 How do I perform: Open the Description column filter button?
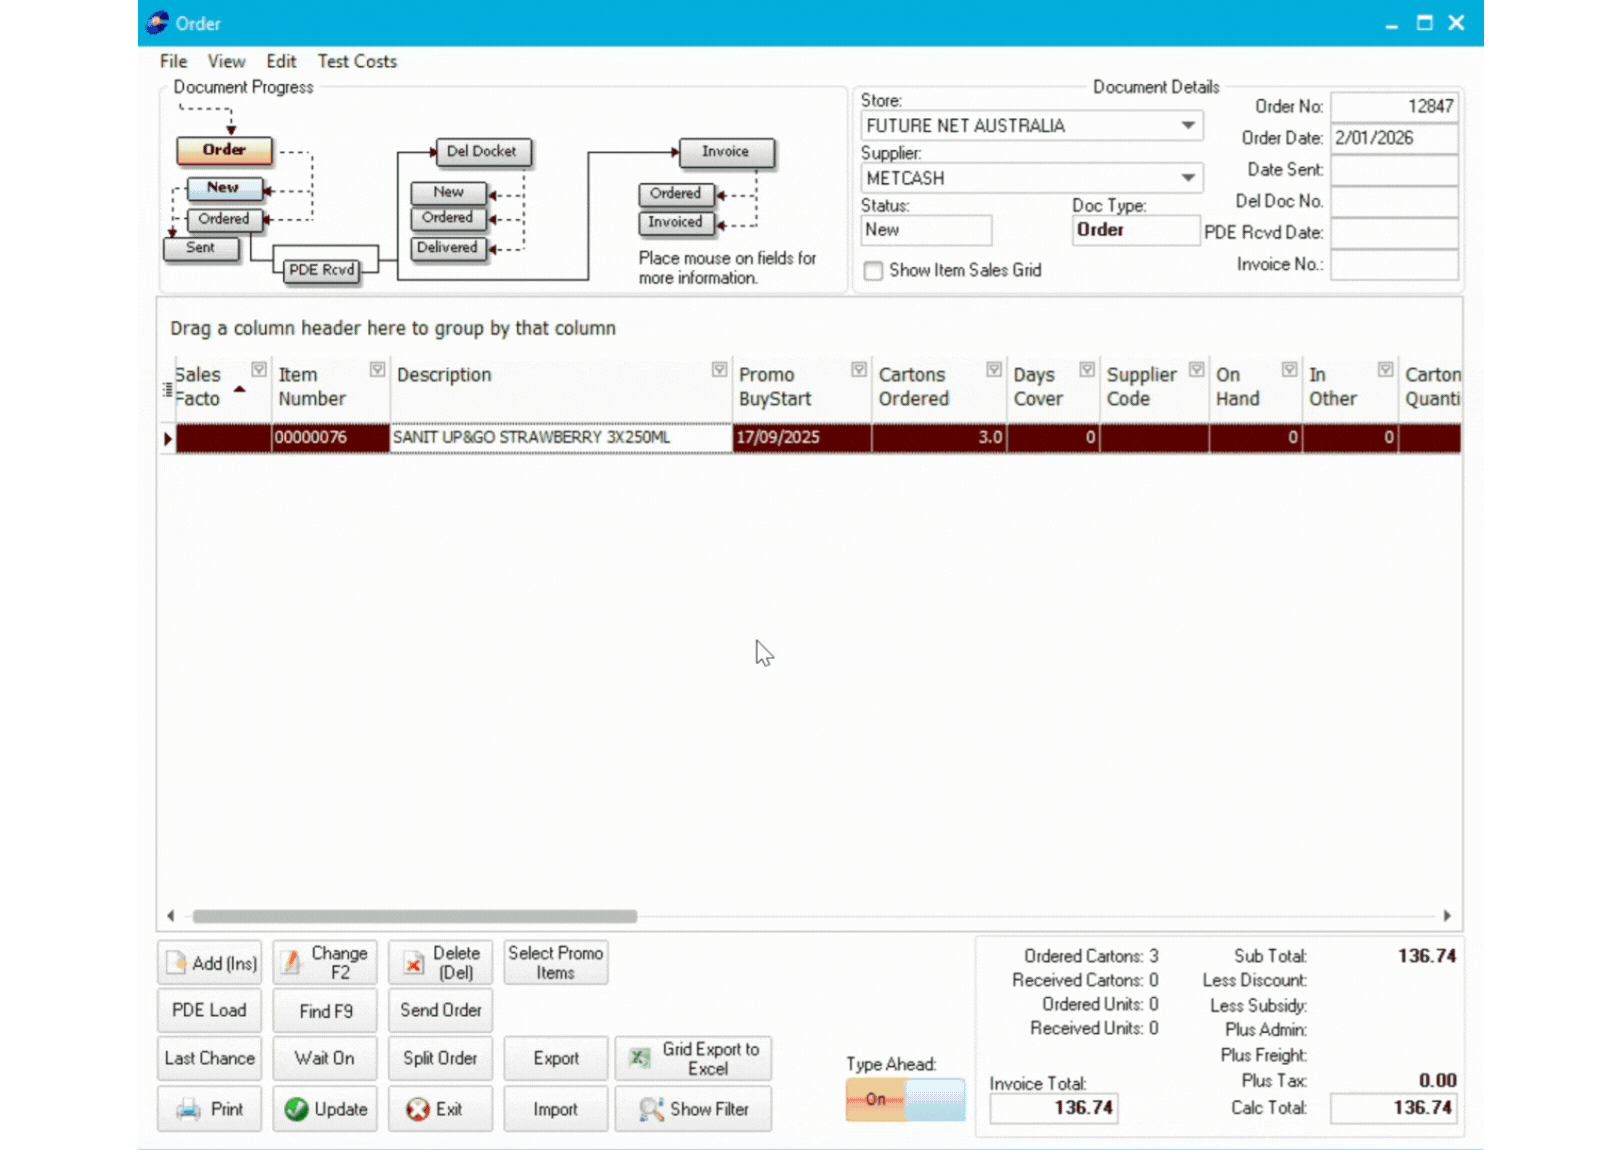[x=719, y=370]
